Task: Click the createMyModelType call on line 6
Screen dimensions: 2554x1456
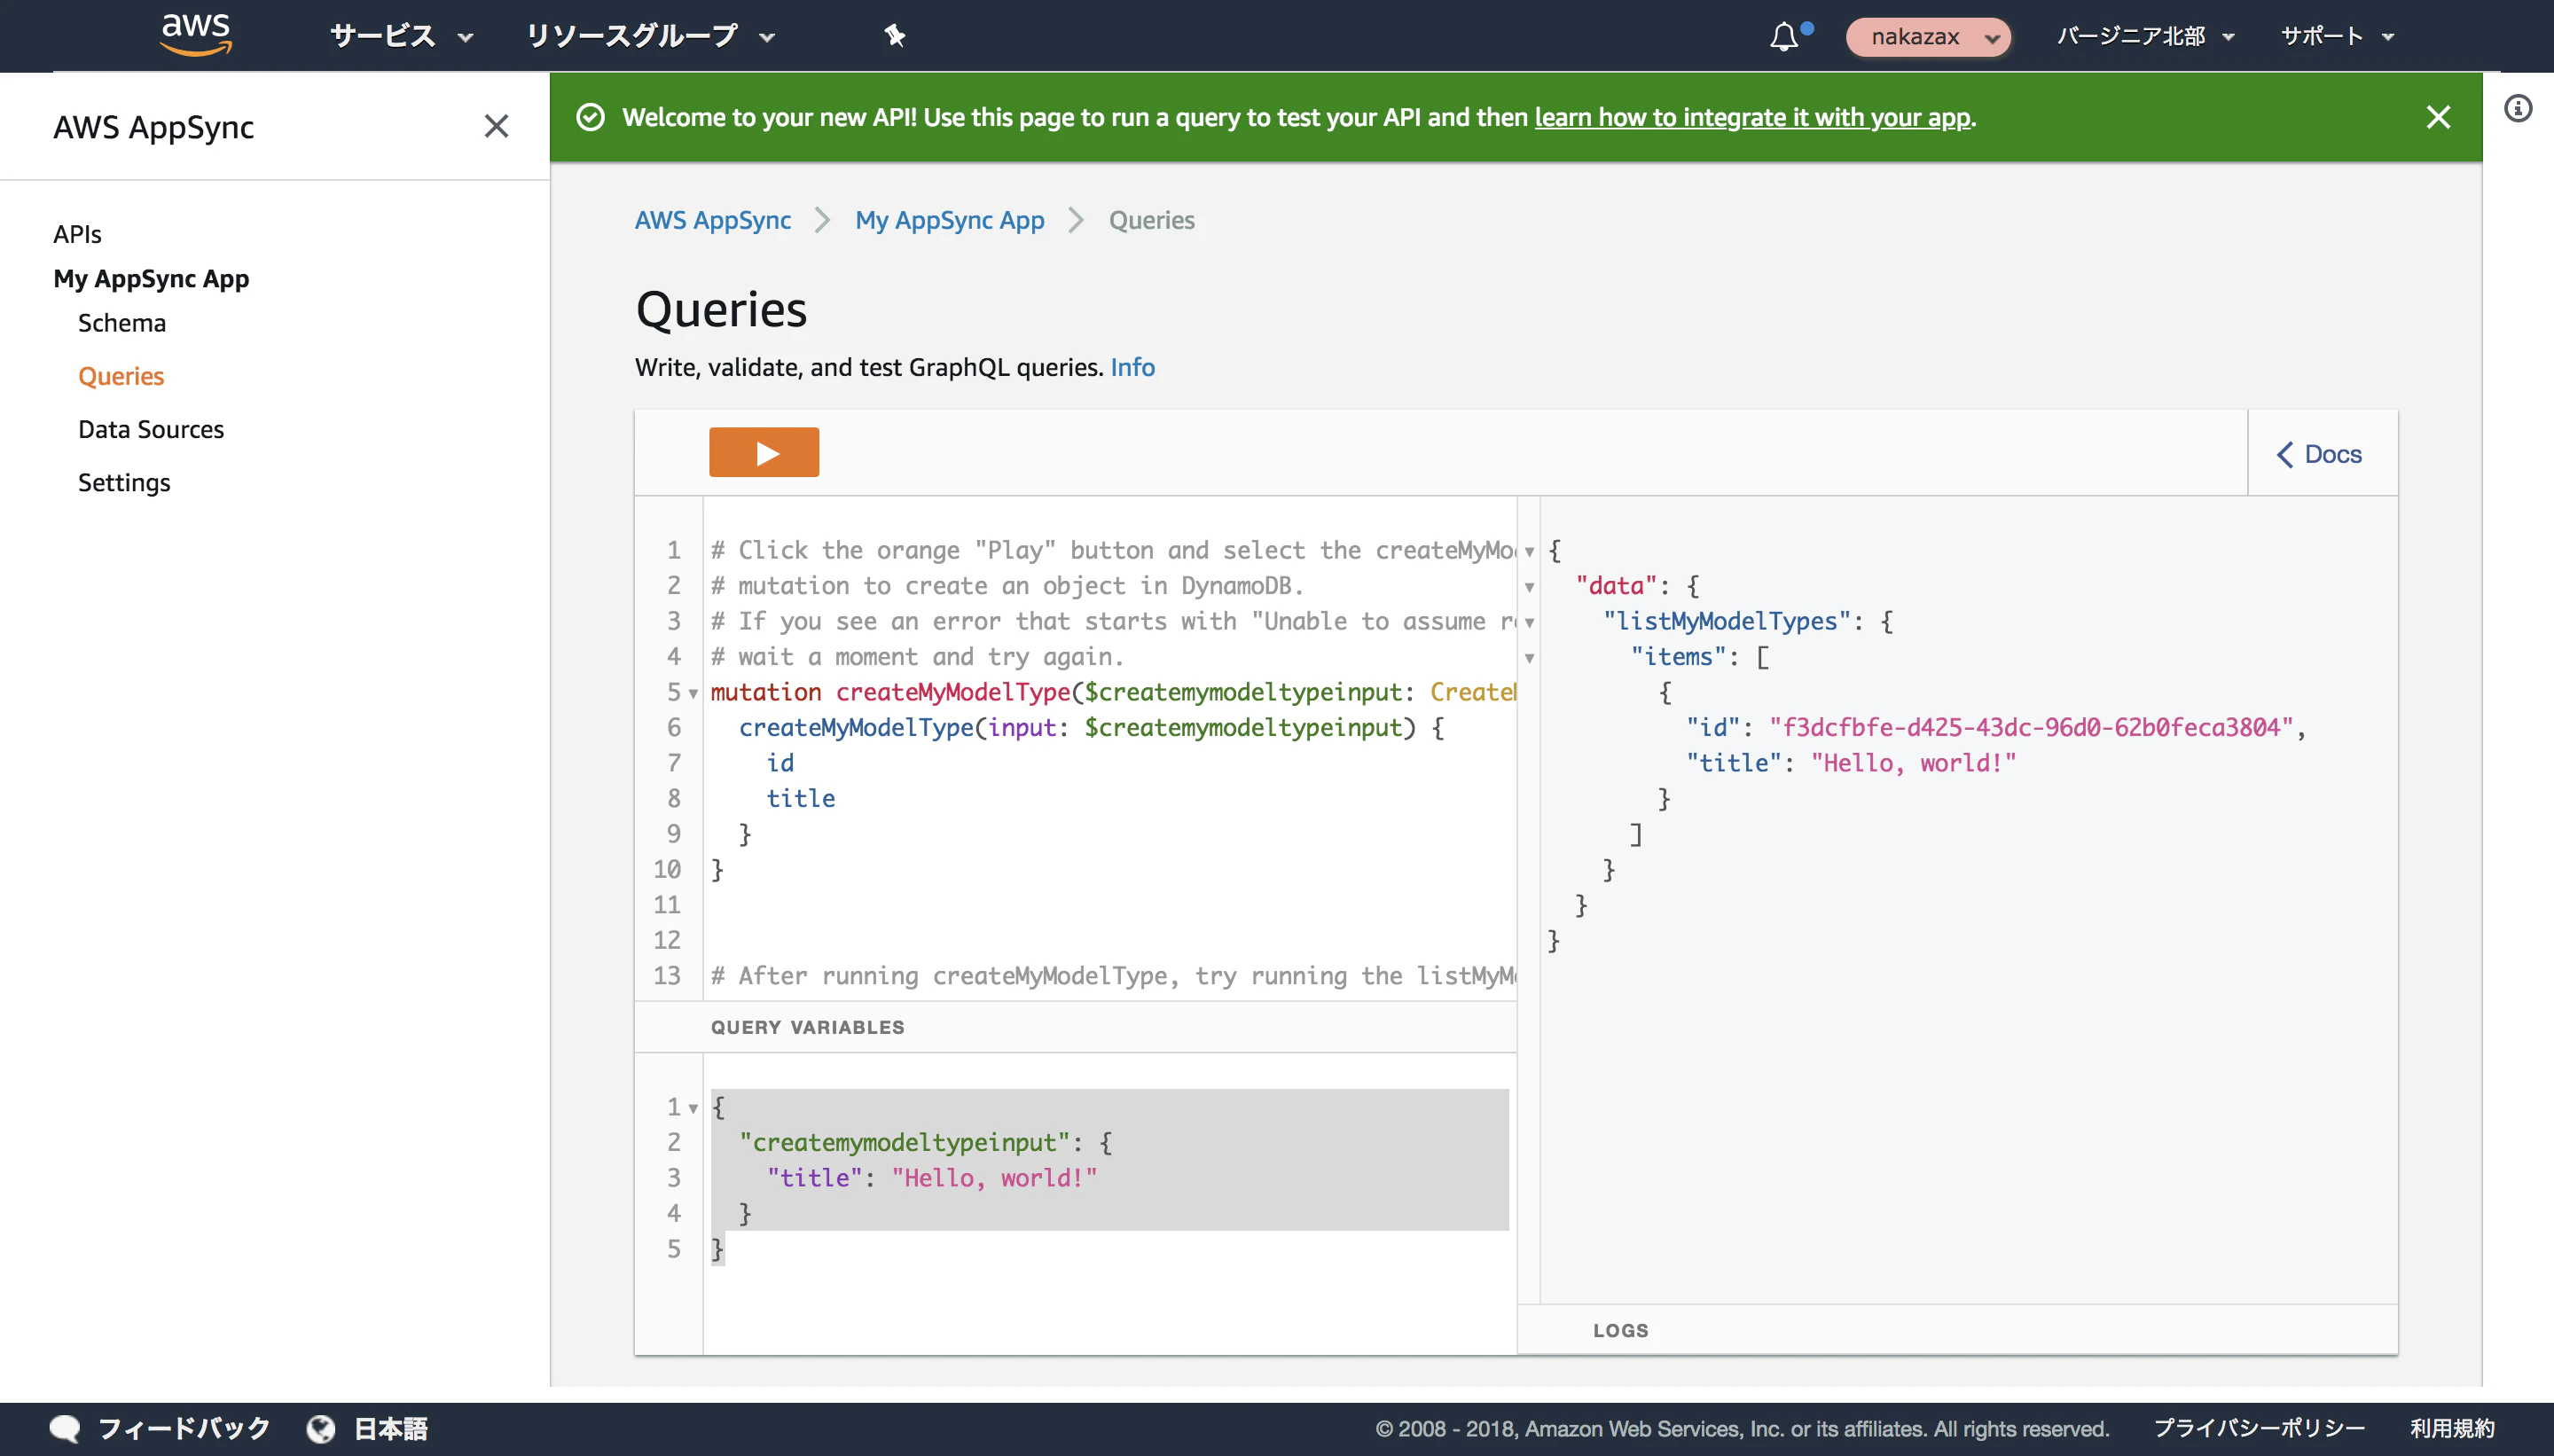Action: click(857, 727)
